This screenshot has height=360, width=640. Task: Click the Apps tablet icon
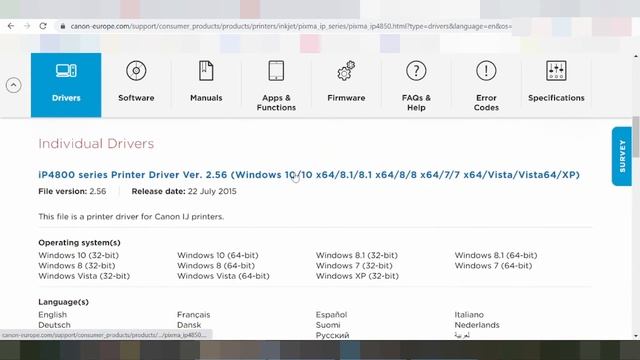[x=276, y=71]
